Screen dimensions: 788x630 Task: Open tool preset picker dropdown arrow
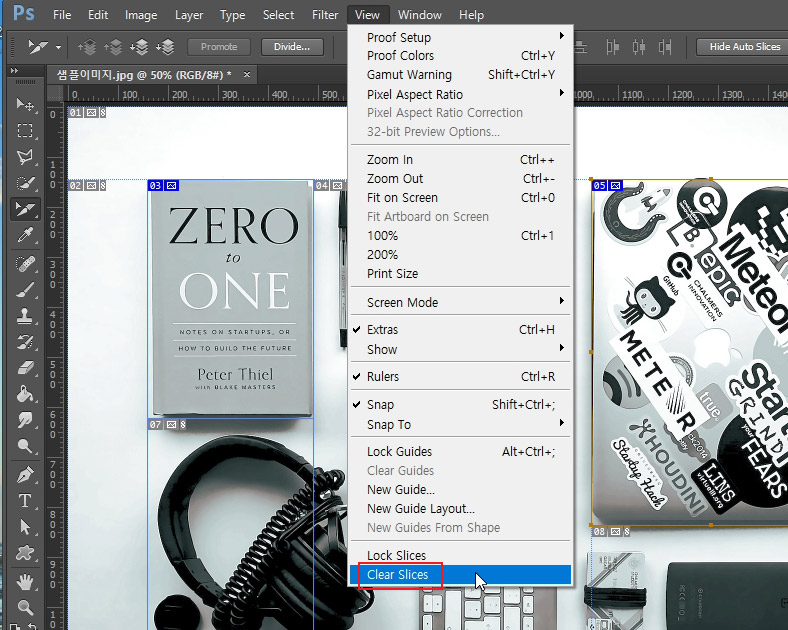tap(58, 47)
